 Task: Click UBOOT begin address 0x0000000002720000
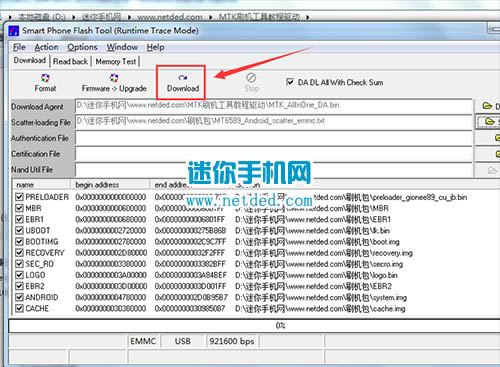[111, 231]
